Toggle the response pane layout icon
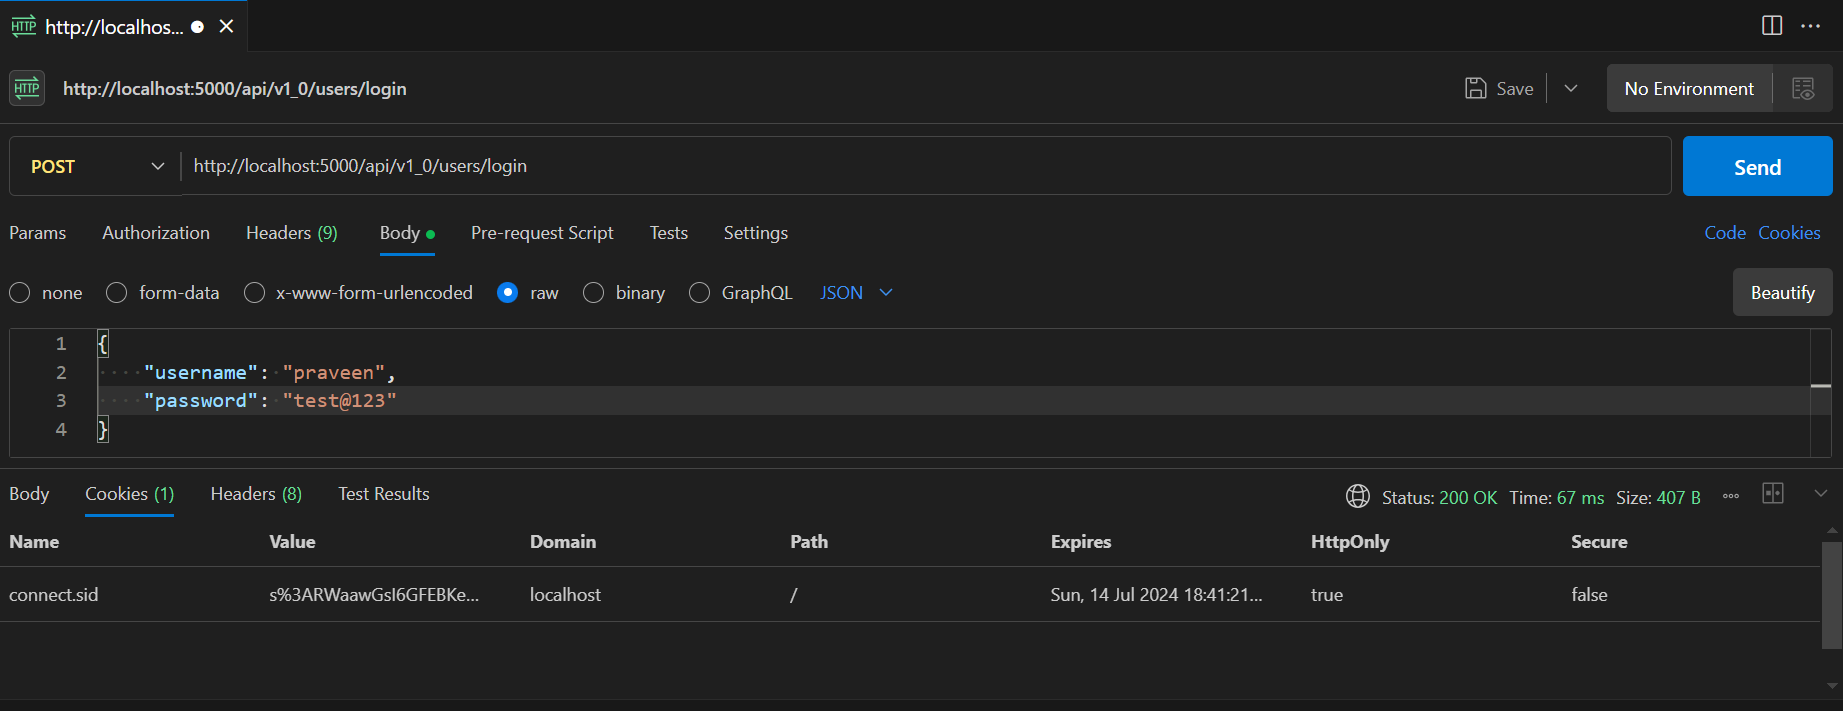Screen dimensions: 1843x711 (1773, 493)
